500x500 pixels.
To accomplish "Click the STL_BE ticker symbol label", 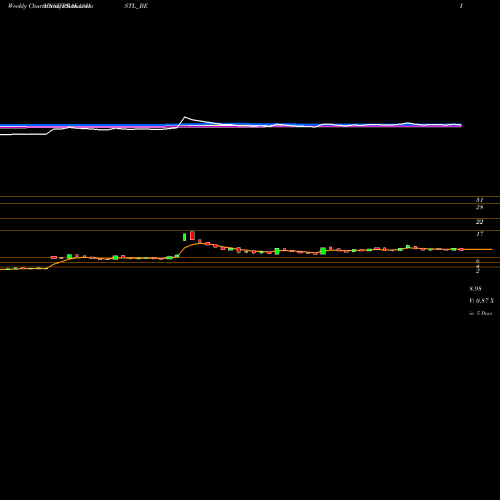I will [x=136, y=6].
